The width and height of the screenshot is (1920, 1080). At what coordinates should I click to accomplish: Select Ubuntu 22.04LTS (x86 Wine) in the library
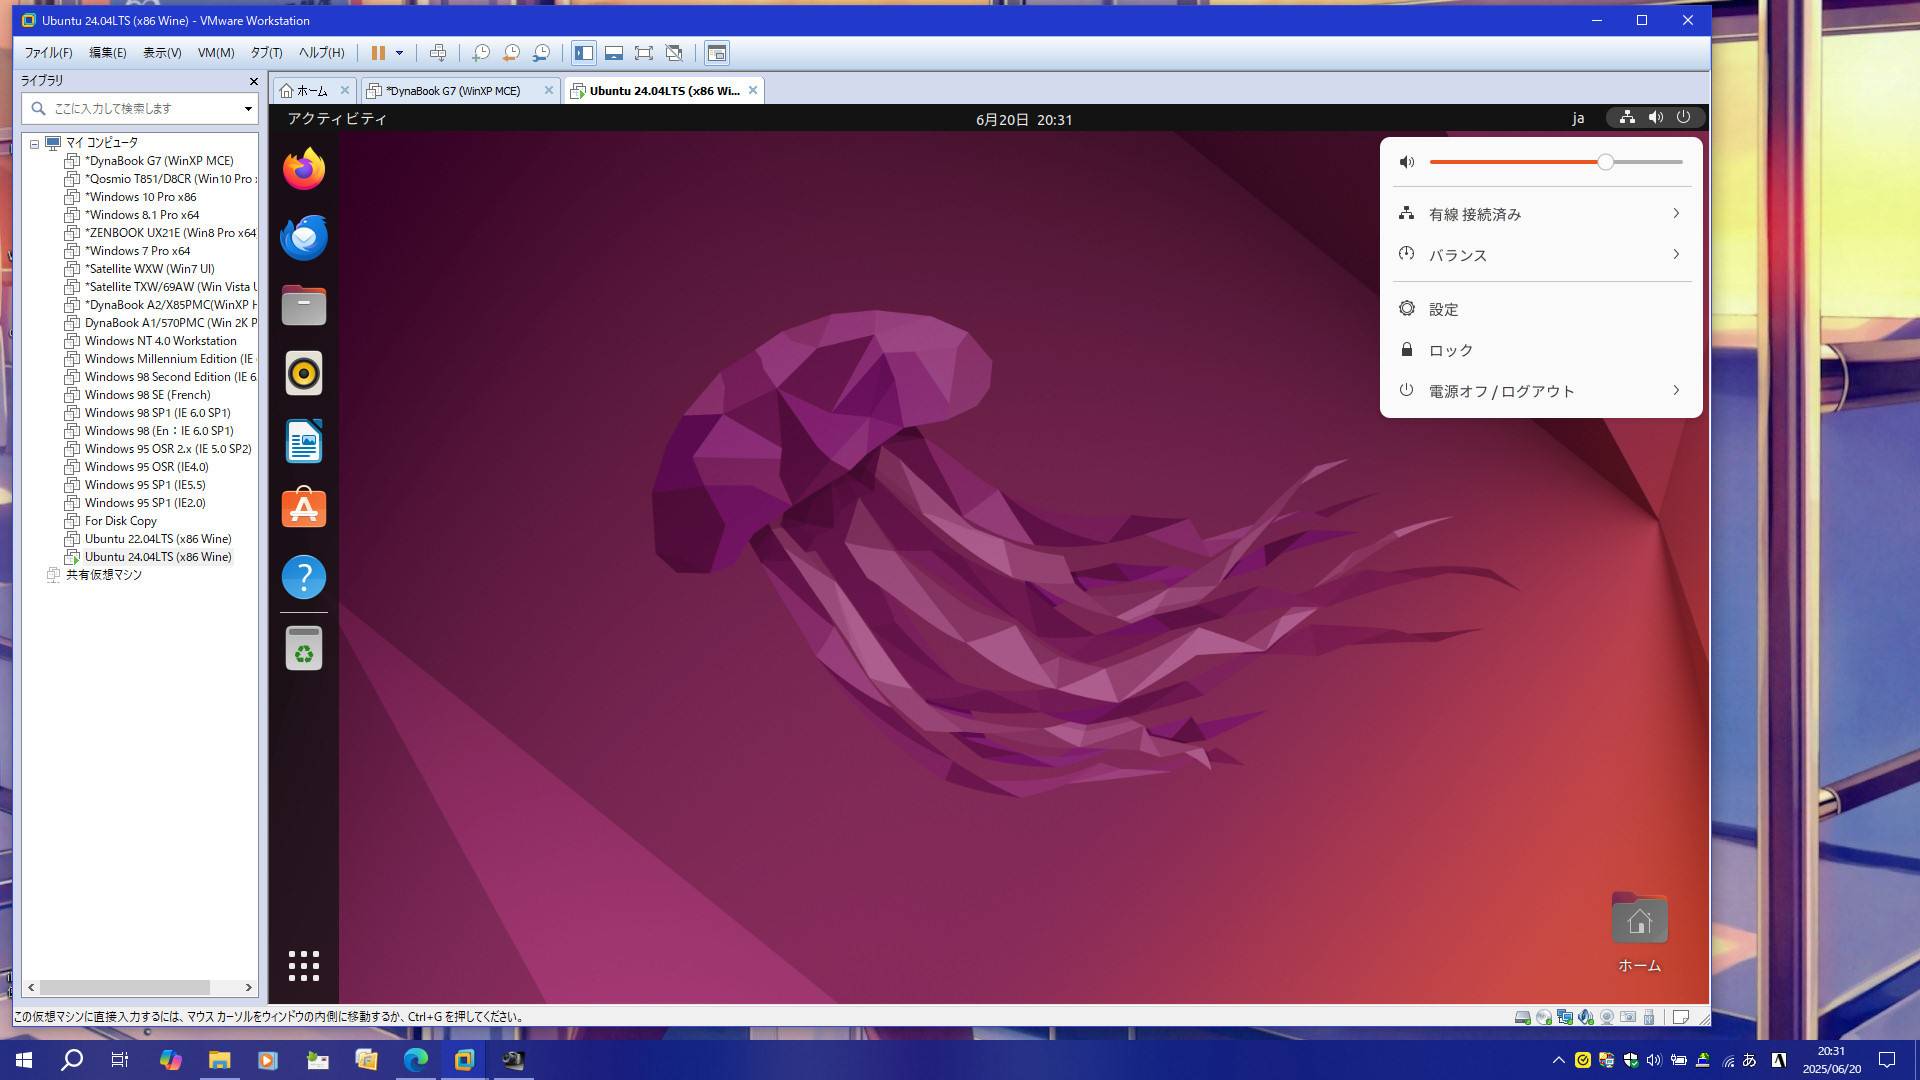point(158,539)
